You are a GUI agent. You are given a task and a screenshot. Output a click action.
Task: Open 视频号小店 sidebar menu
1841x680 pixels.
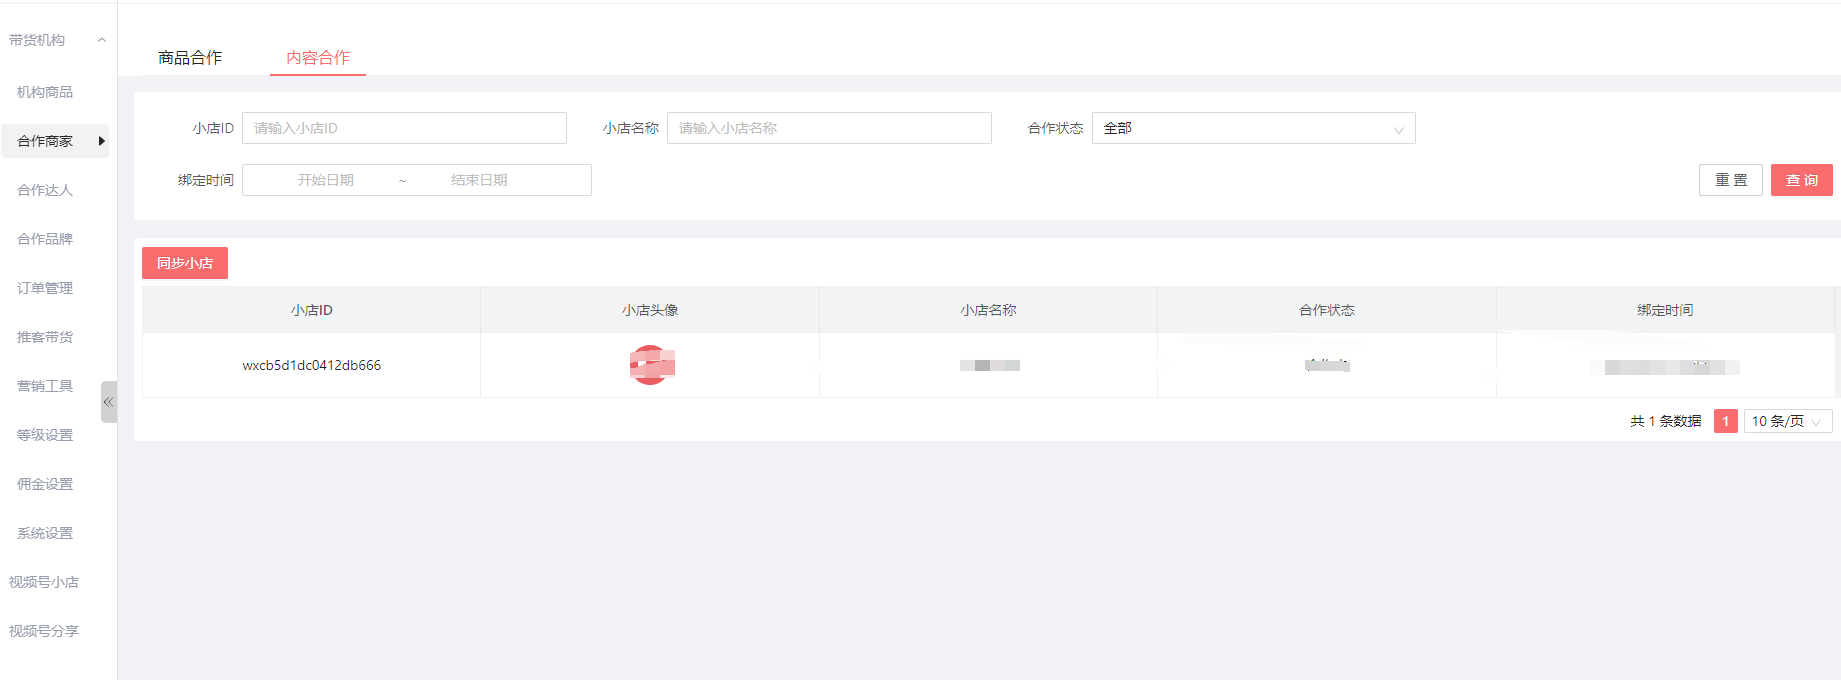click(44, 582)
